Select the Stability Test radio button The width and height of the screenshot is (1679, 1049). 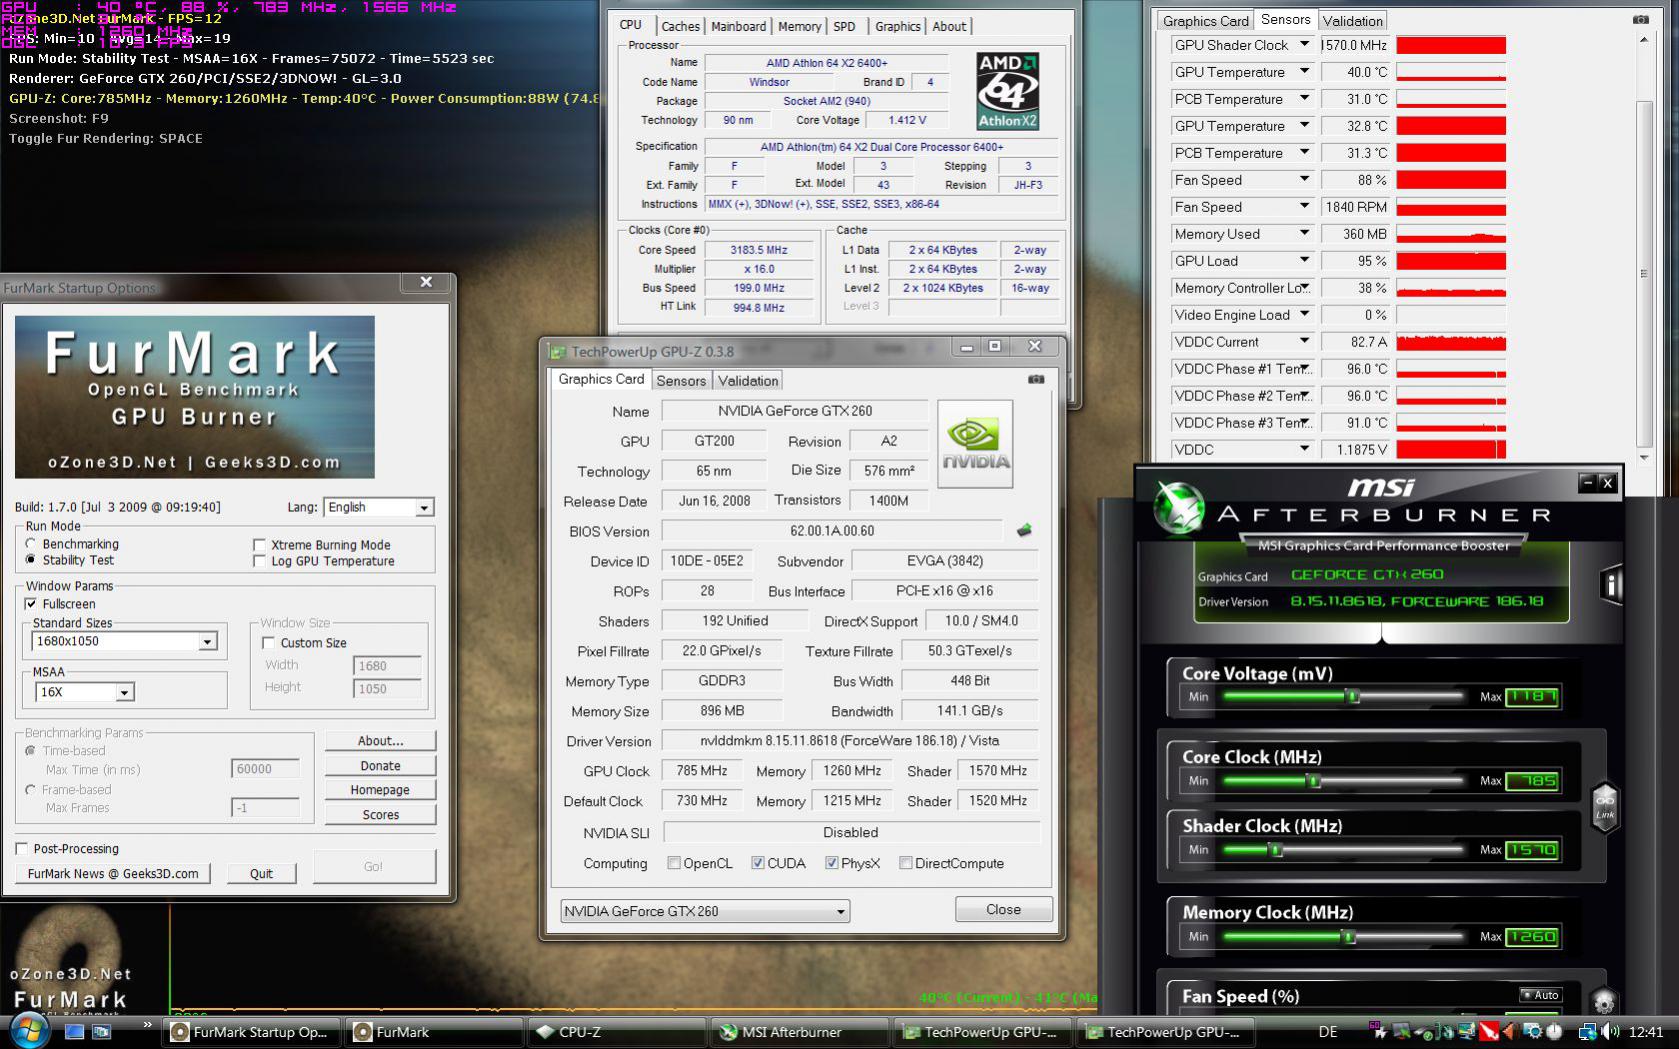(x=30, y=560)
